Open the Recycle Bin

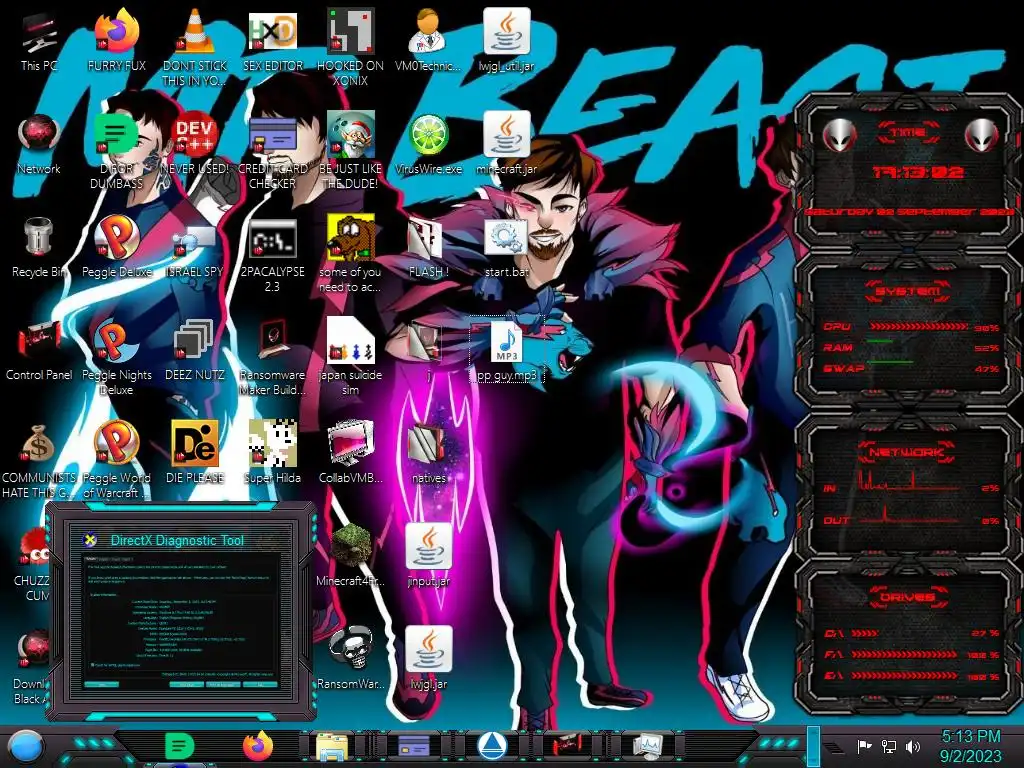[x=39, y=248]
